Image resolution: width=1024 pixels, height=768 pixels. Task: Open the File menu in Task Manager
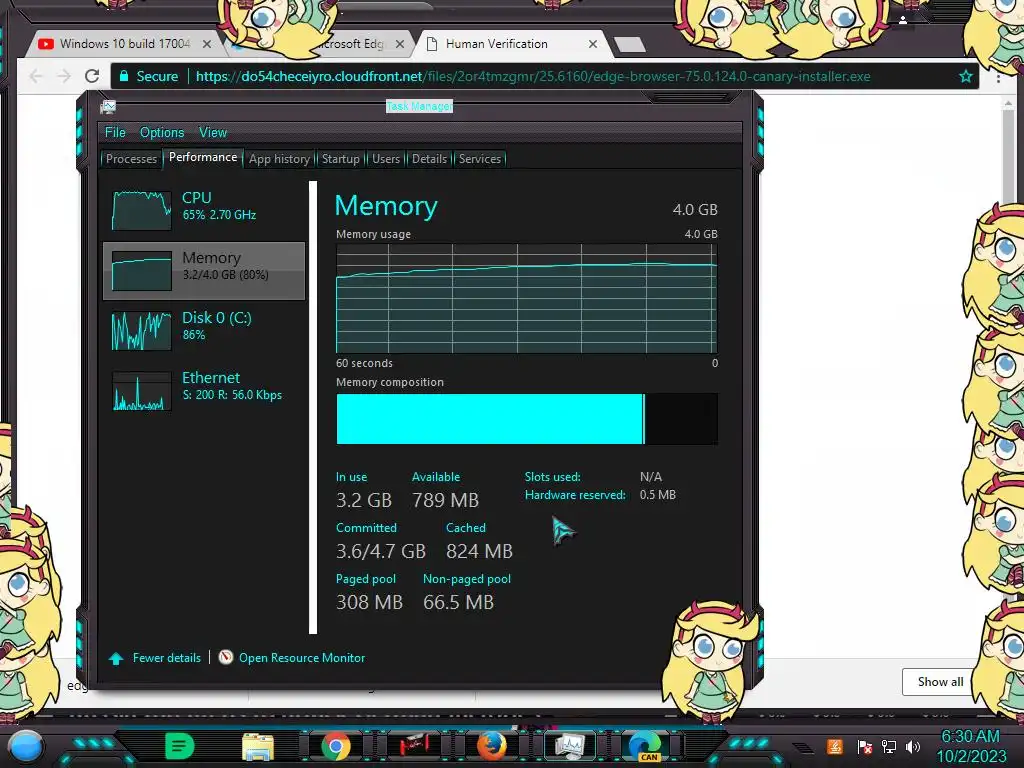tap(115, 133)
